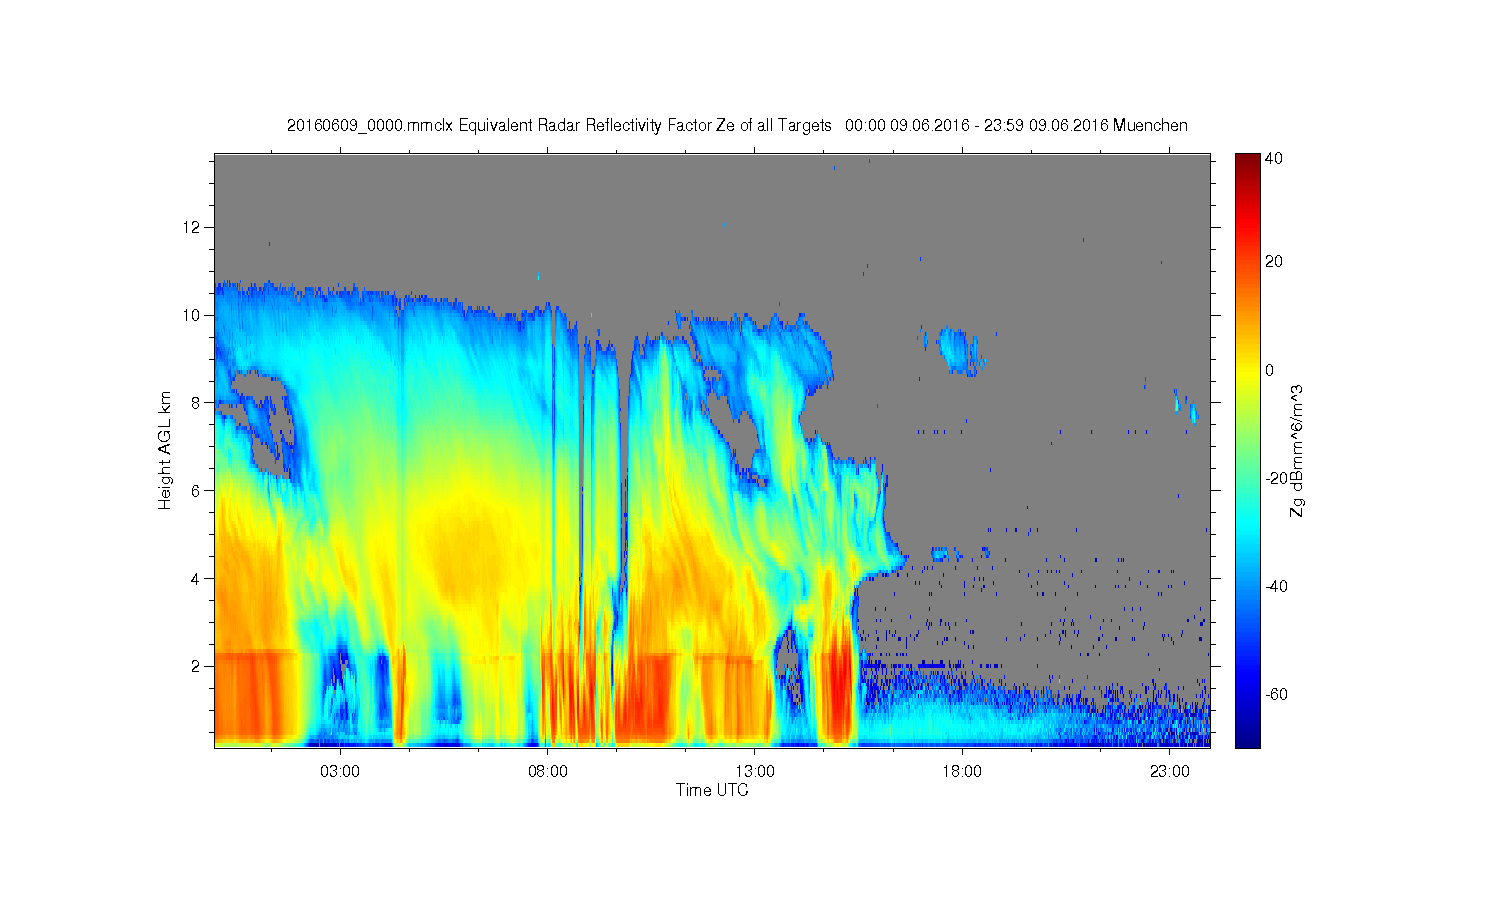Click the yellow zero-level region of colorbar
This screenshot has width=1500, height=900.
click(x=1247, y=370)
